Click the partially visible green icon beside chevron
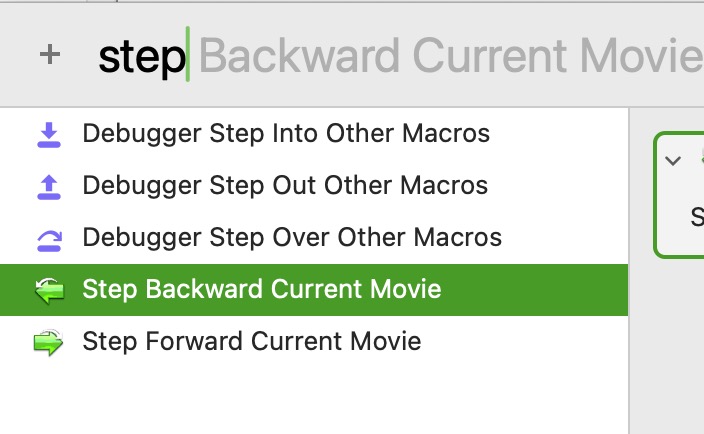Screen dimensions: 704x434 click(x=702, y=158)
